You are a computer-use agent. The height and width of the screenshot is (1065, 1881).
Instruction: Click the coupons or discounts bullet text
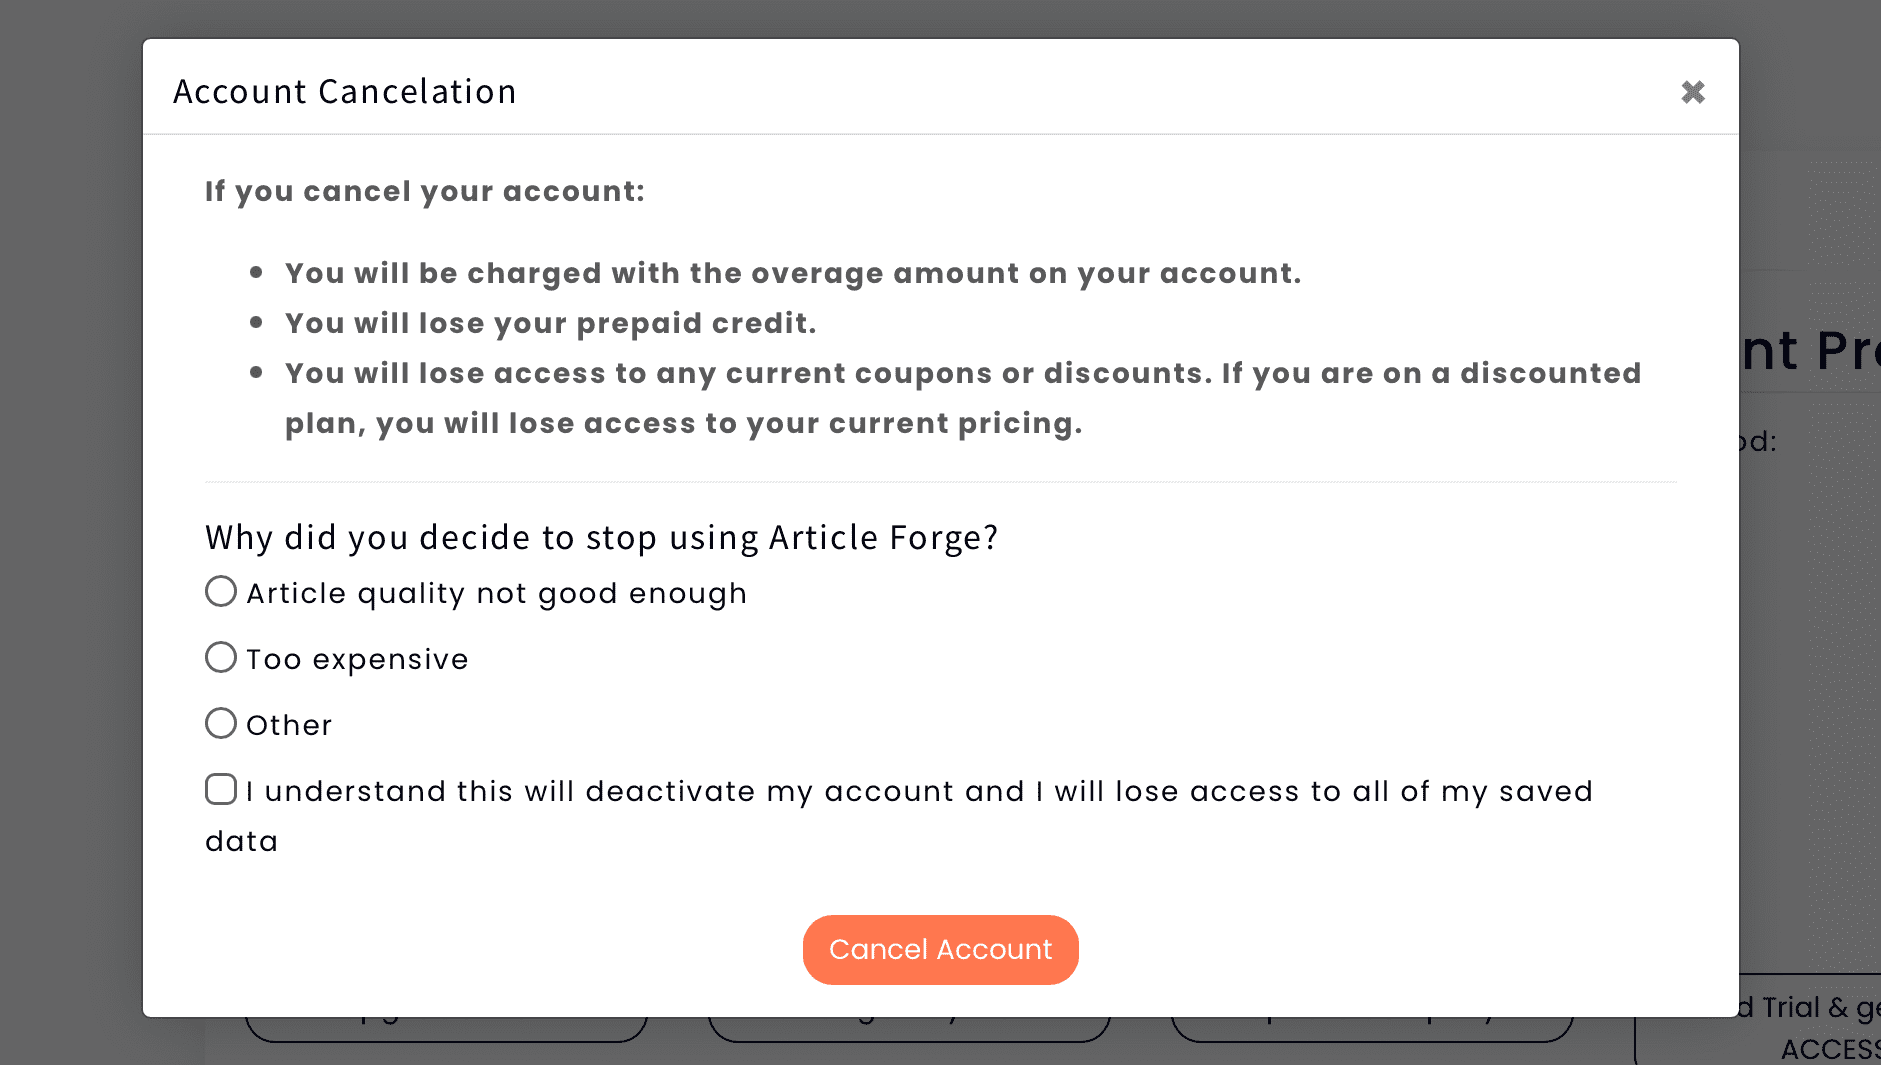[x=962, y=374]
